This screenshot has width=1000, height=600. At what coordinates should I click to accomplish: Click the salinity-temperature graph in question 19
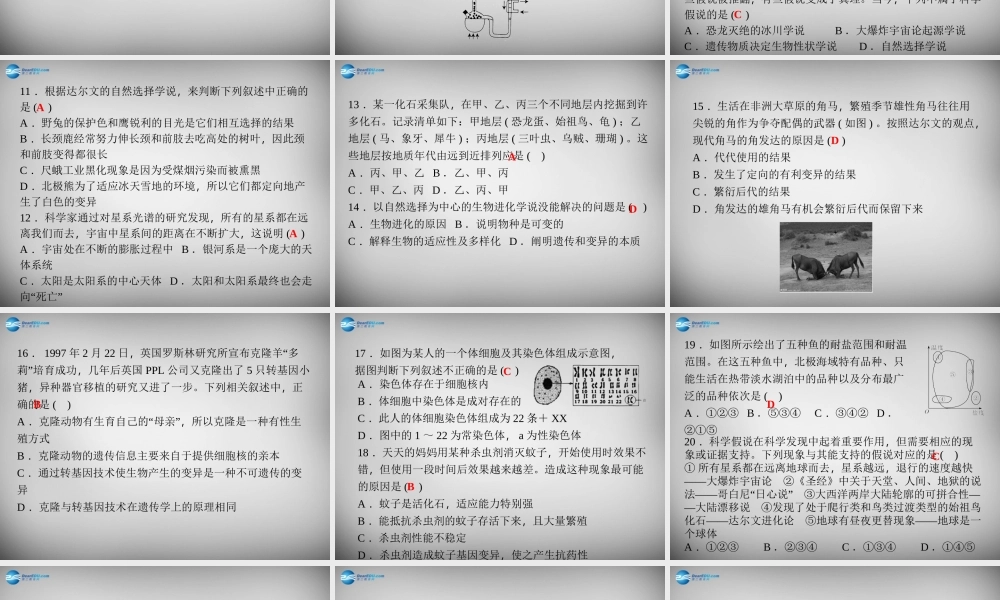[x=955, y=380]
